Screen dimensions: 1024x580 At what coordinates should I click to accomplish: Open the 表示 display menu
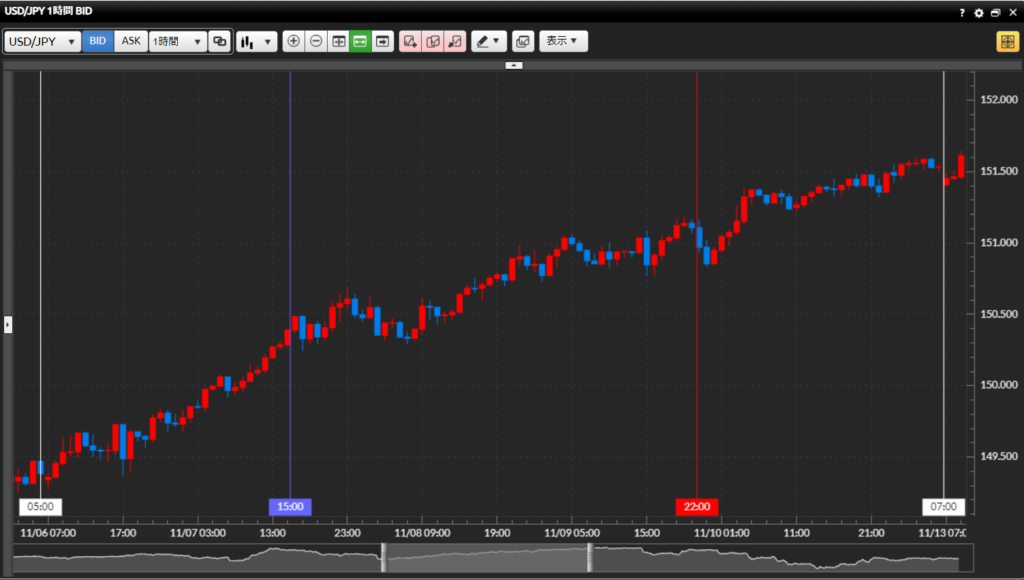(x=563, y=42)
